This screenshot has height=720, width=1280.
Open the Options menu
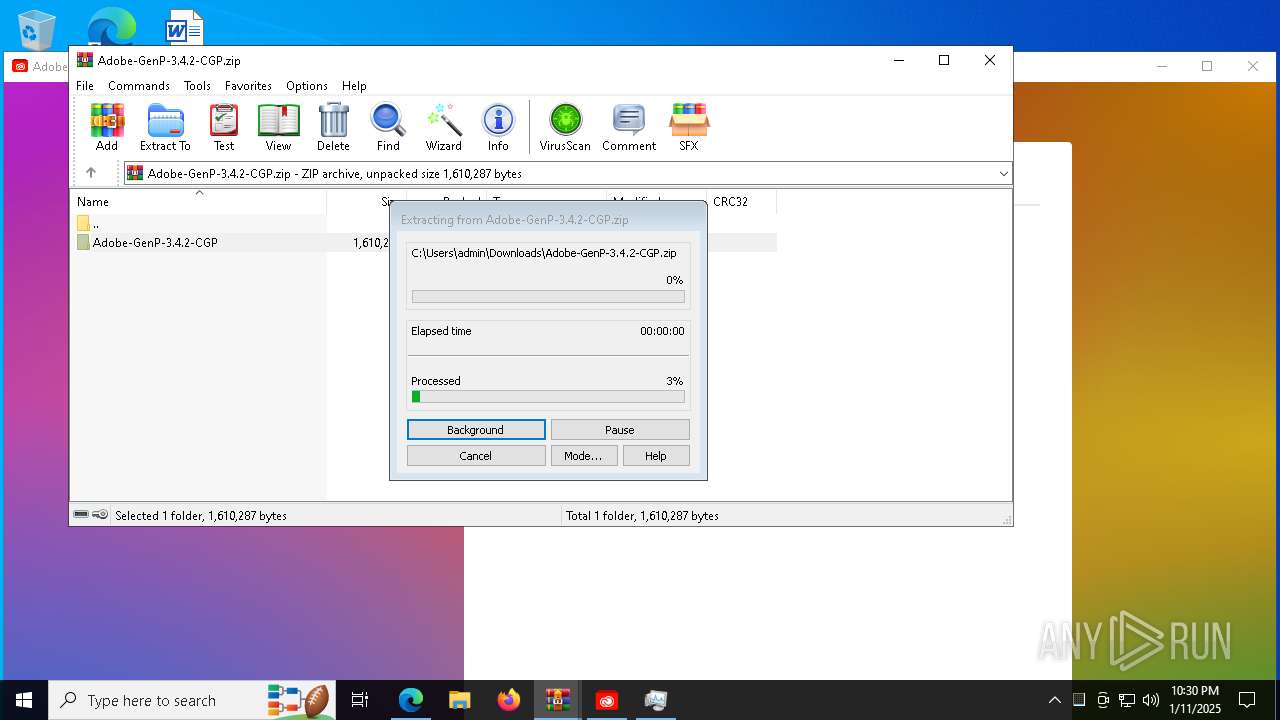307,86
